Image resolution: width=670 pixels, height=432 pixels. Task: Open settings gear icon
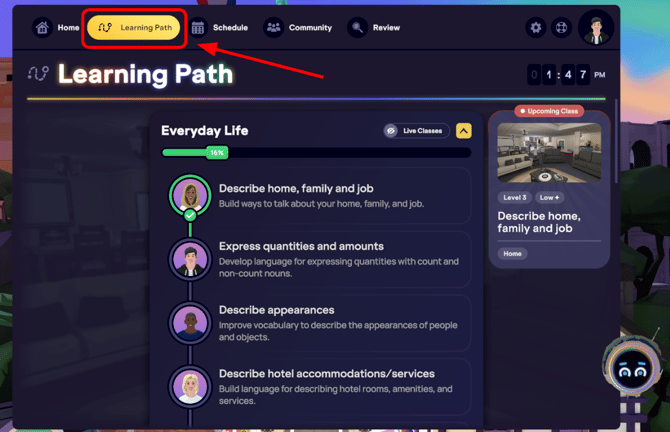pyautogui.click(x=536, y=28)
